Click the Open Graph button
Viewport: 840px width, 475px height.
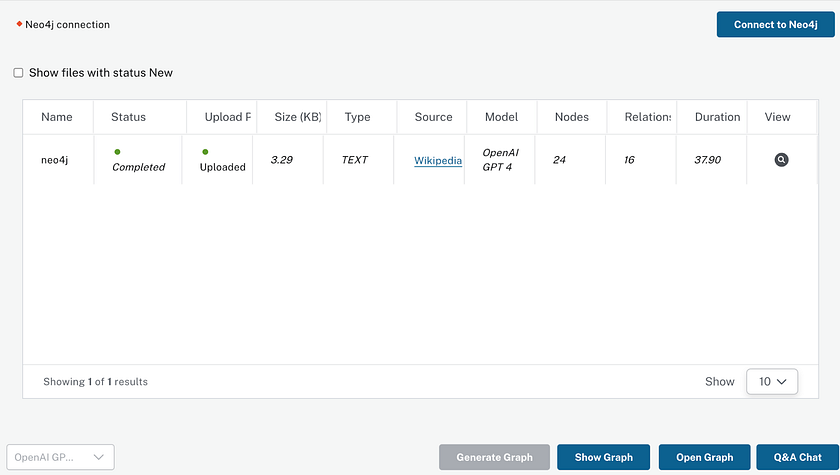point(704,457)
